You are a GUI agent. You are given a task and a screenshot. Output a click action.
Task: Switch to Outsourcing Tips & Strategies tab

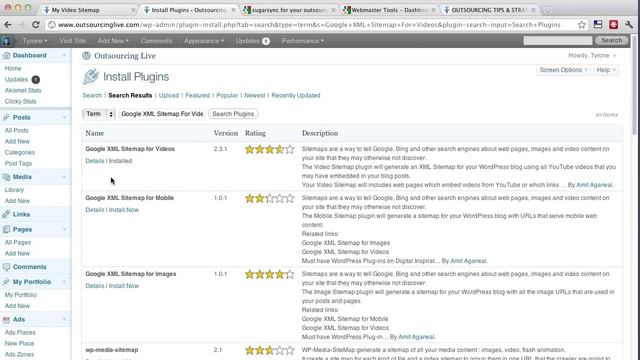pyautogui.click(x=489, y=10)
